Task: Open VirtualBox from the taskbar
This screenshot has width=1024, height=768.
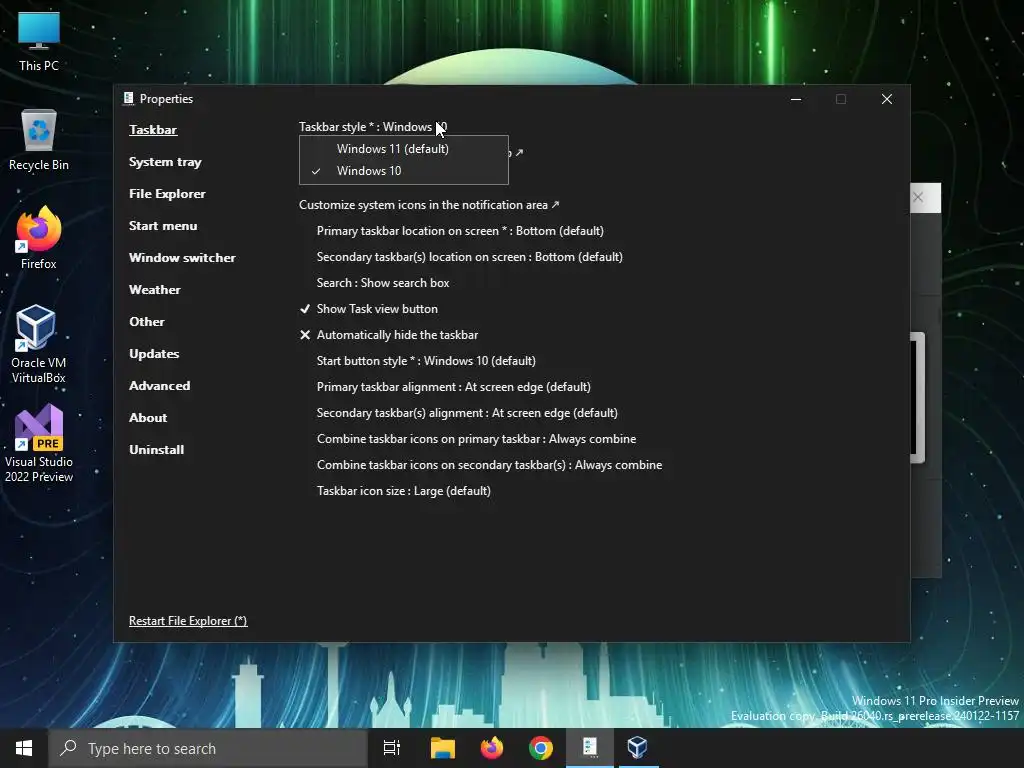Action: pos(638,748)
